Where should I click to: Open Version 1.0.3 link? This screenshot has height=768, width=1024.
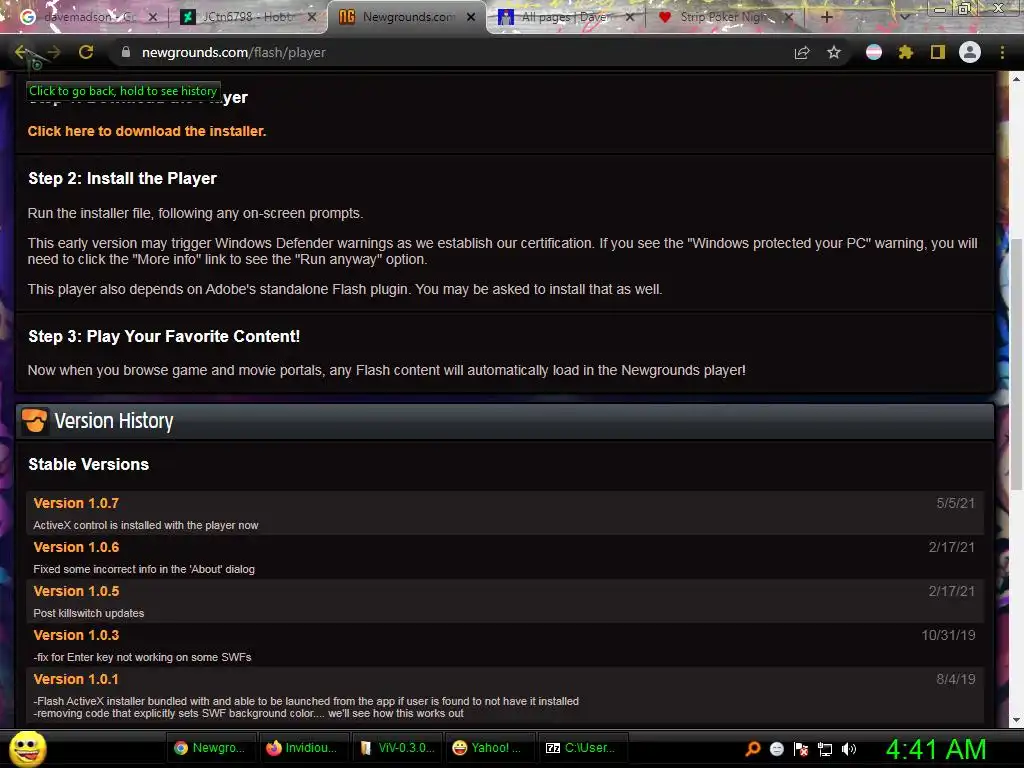[x=76, y=635]
